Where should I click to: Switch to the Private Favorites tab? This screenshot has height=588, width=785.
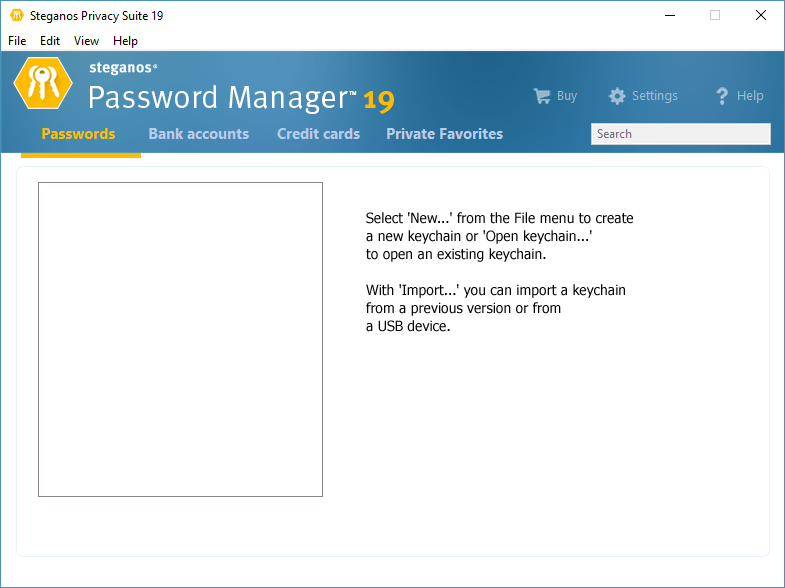pos(445,134)
